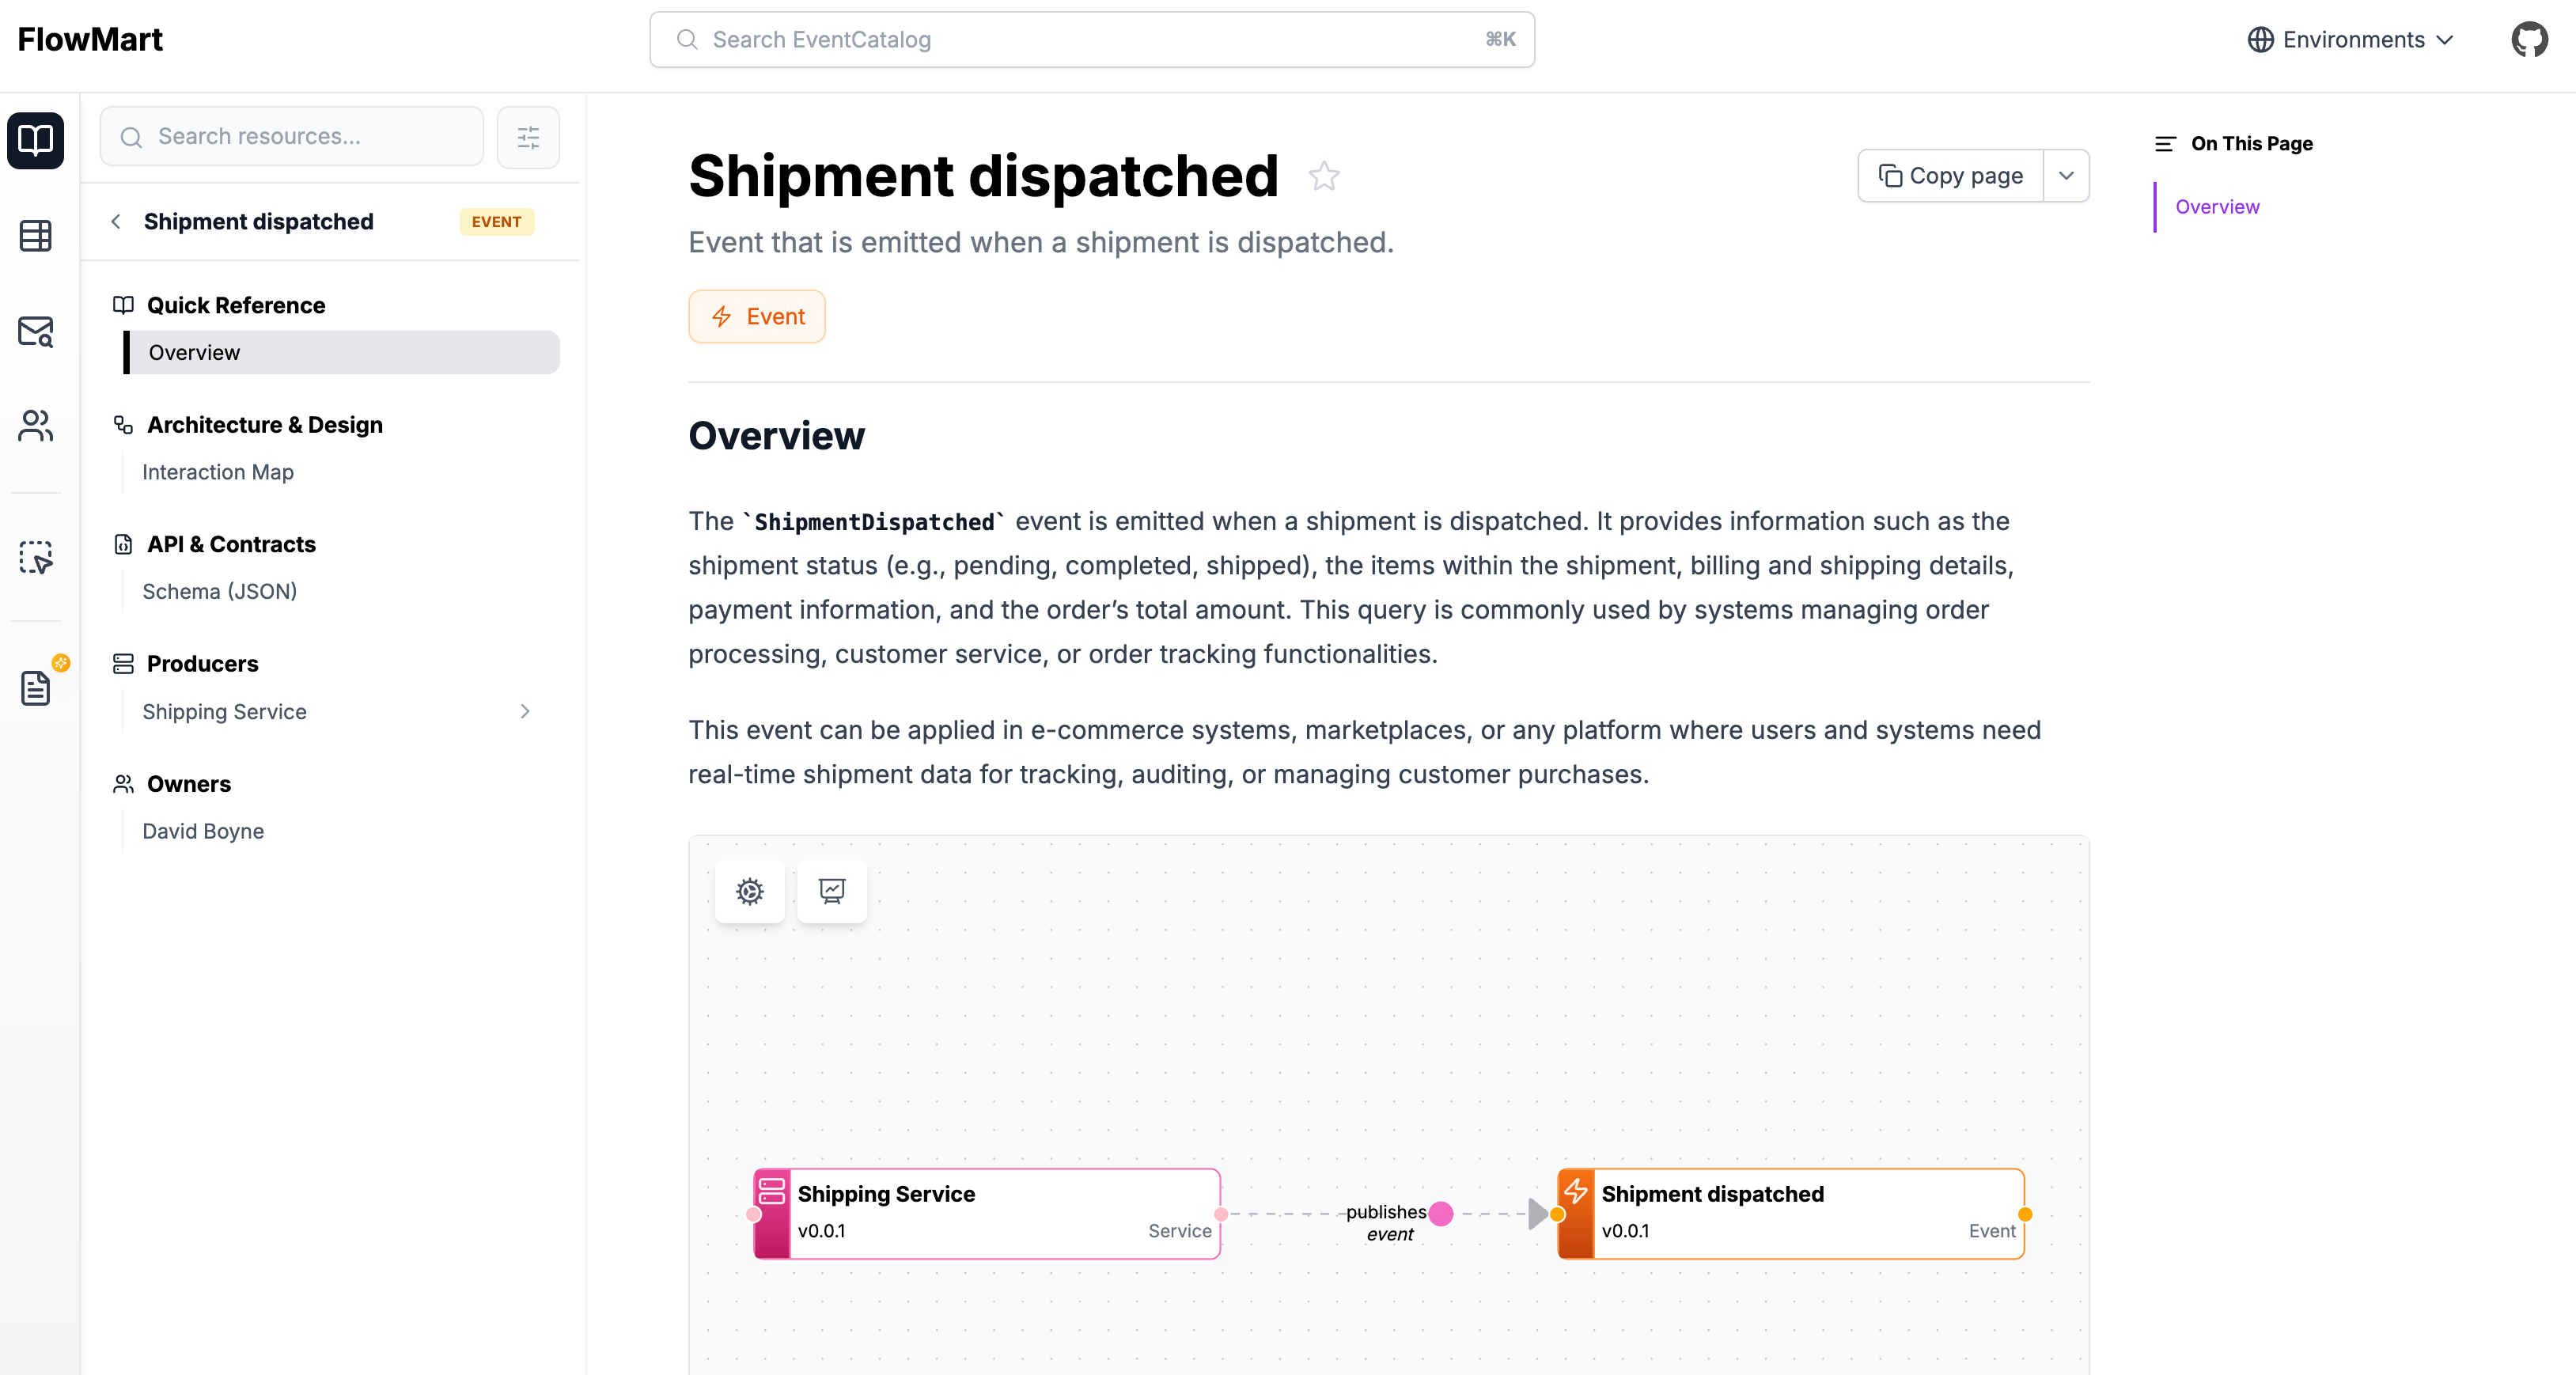Star the Shipment dispatched event as favorite
Screen dimensions: 2576x1375
[1324, 177]
